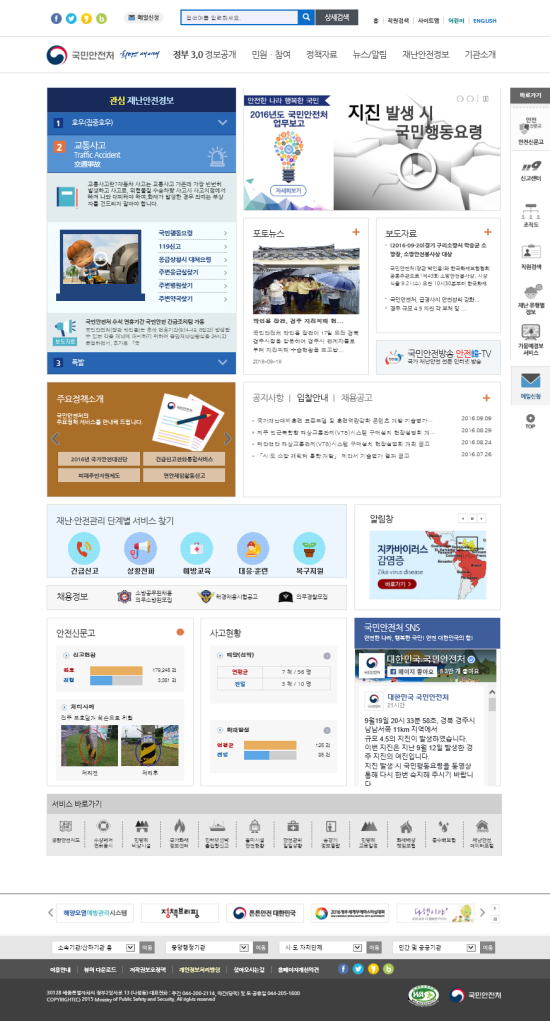The image size is (550, 1021).
Task: Collapse the 교통사고 accordion header
Action: [141, 154]
